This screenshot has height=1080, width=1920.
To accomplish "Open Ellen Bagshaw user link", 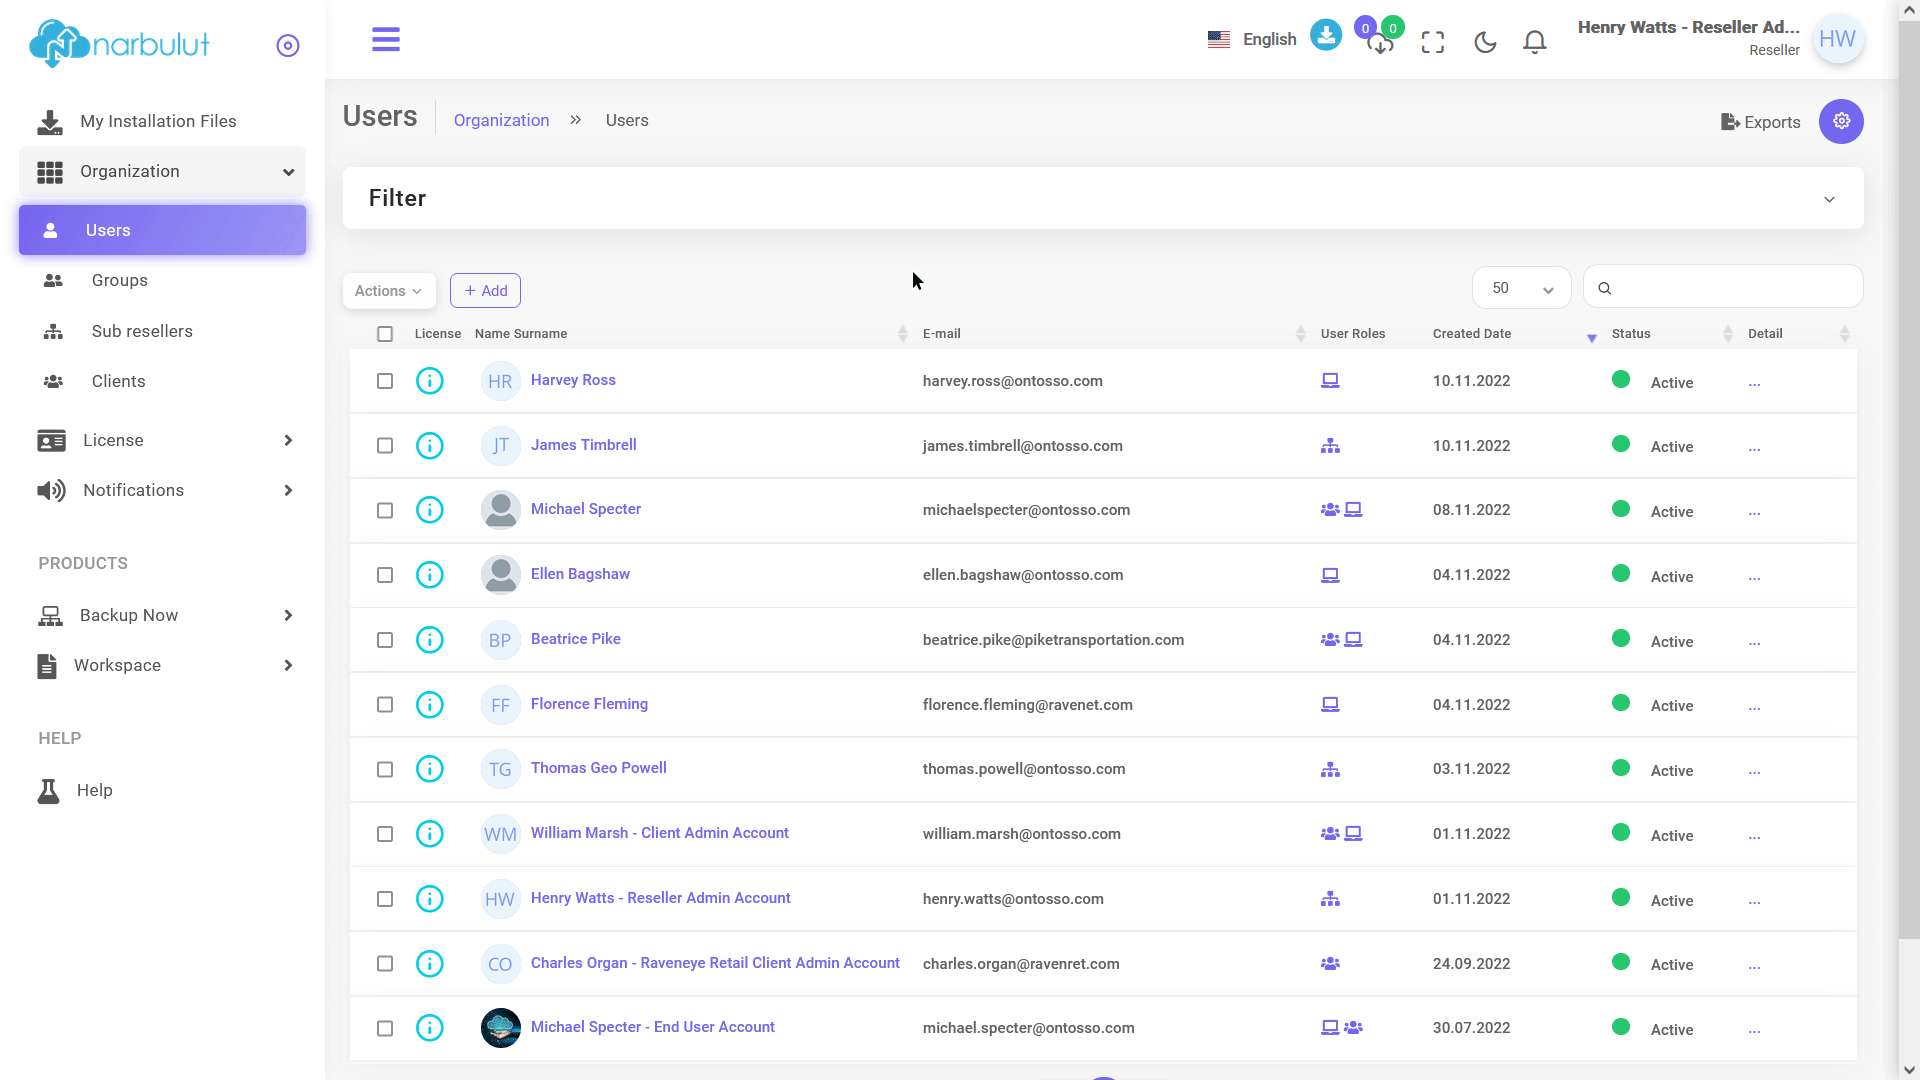I will tap(580, 574).
